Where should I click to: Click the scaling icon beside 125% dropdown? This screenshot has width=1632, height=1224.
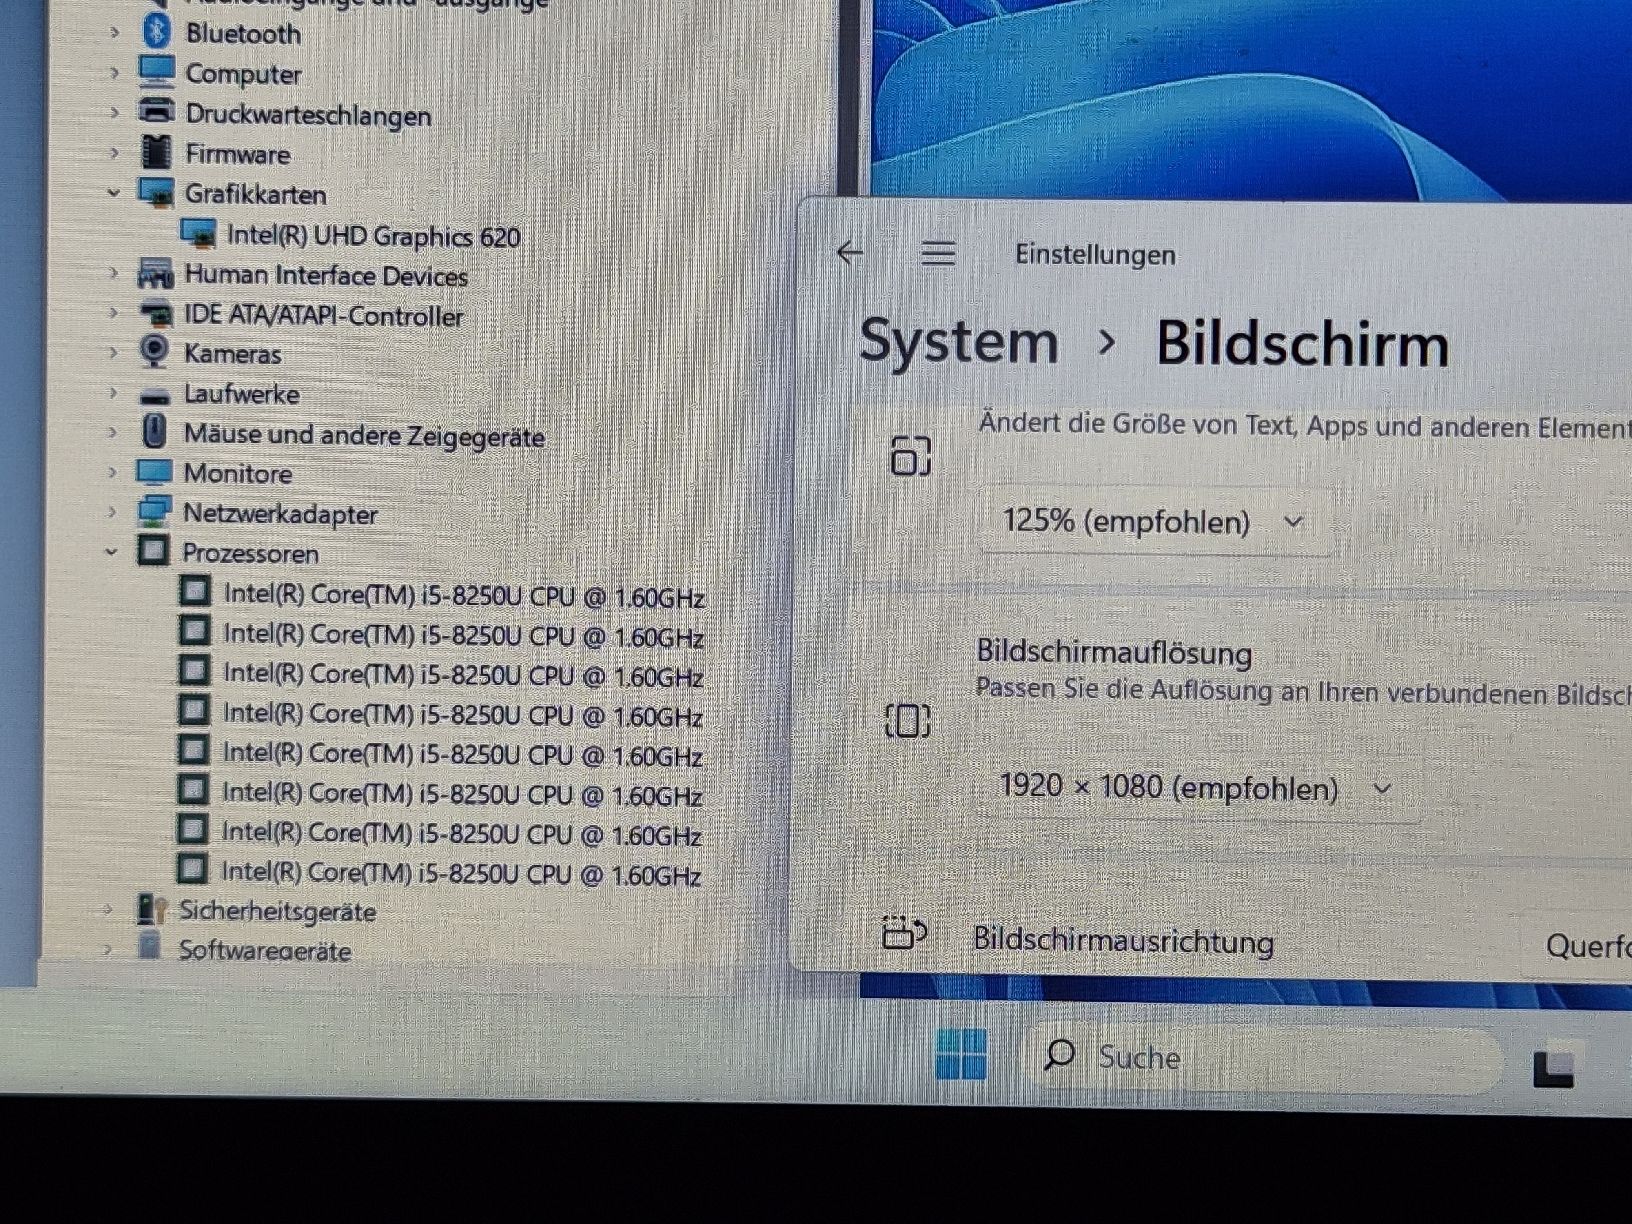[910, 455]
